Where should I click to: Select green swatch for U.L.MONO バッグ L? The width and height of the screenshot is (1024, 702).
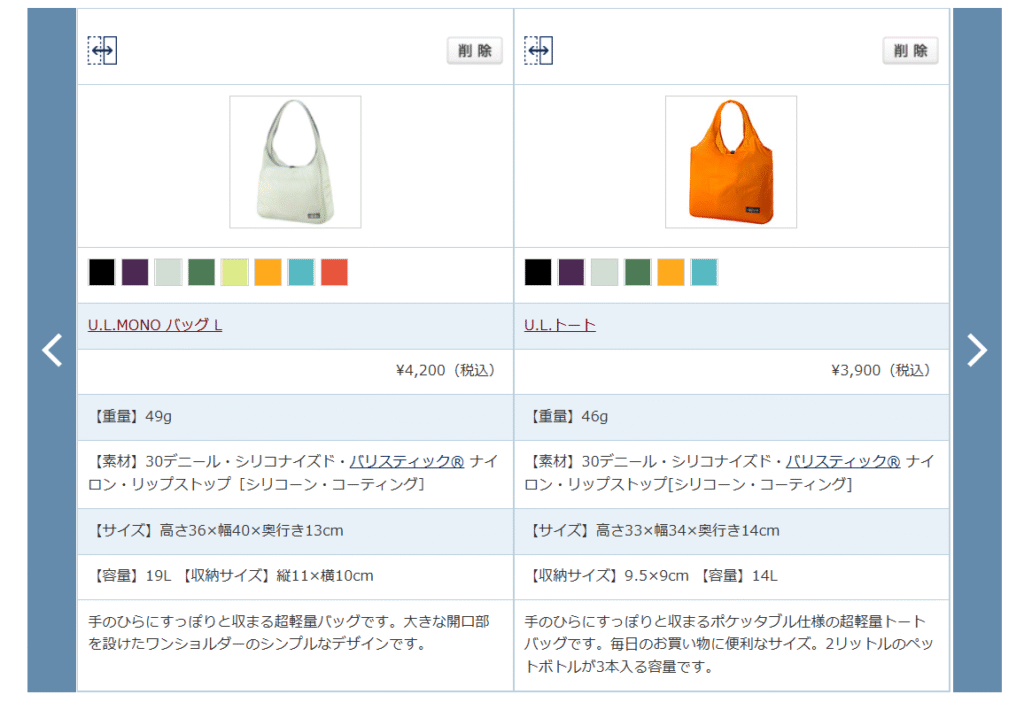[x=202, y=272]
